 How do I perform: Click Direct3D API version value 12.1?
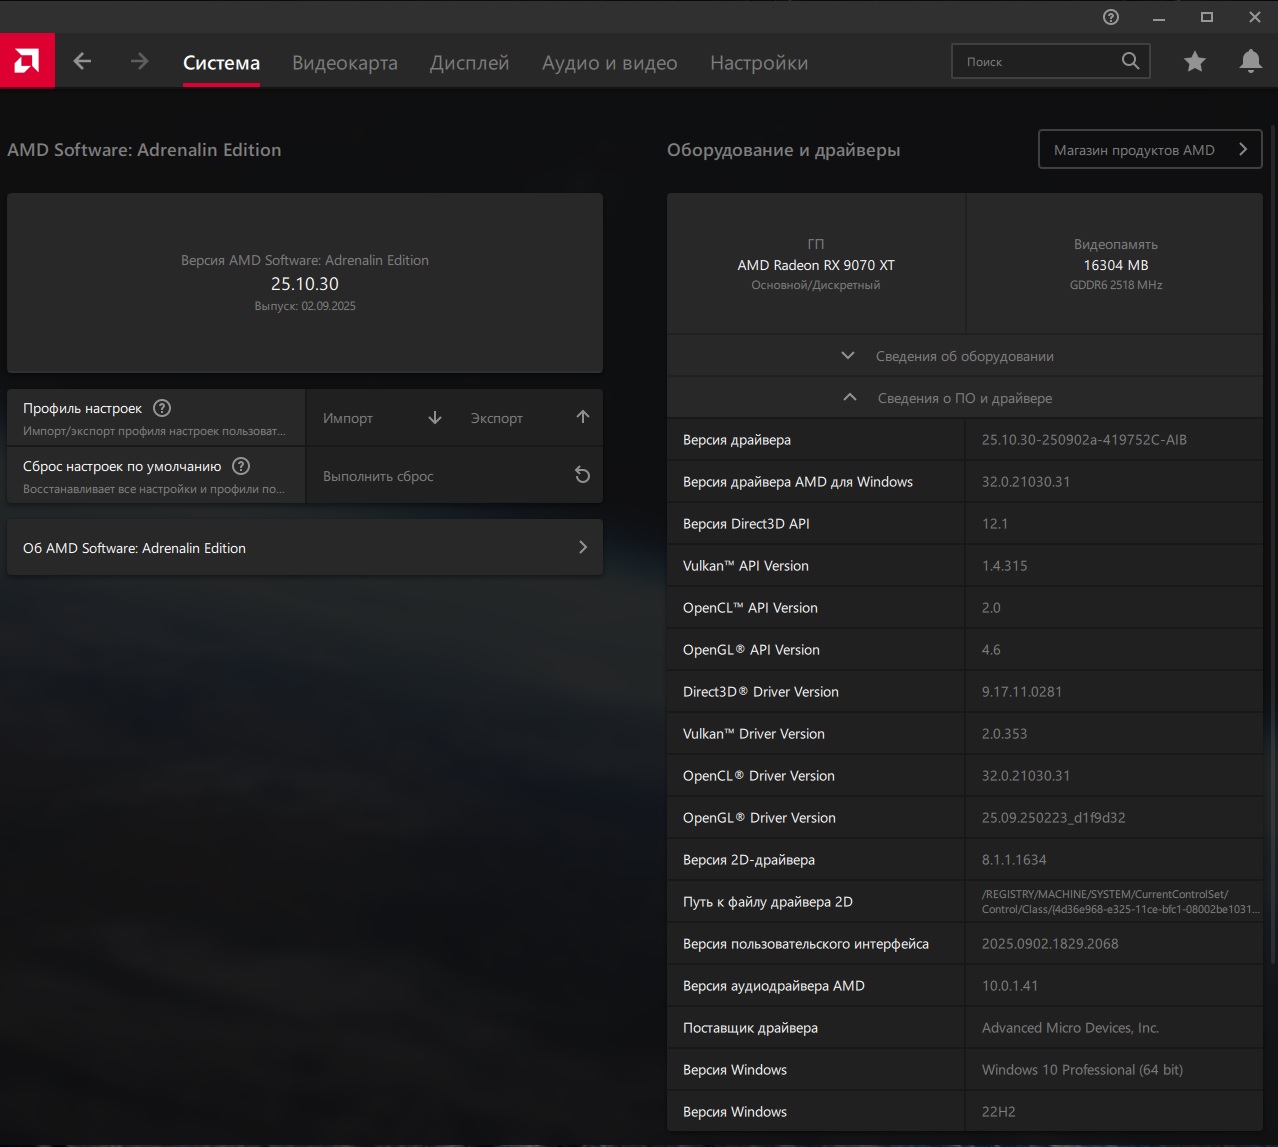click(x=995, y=524)
